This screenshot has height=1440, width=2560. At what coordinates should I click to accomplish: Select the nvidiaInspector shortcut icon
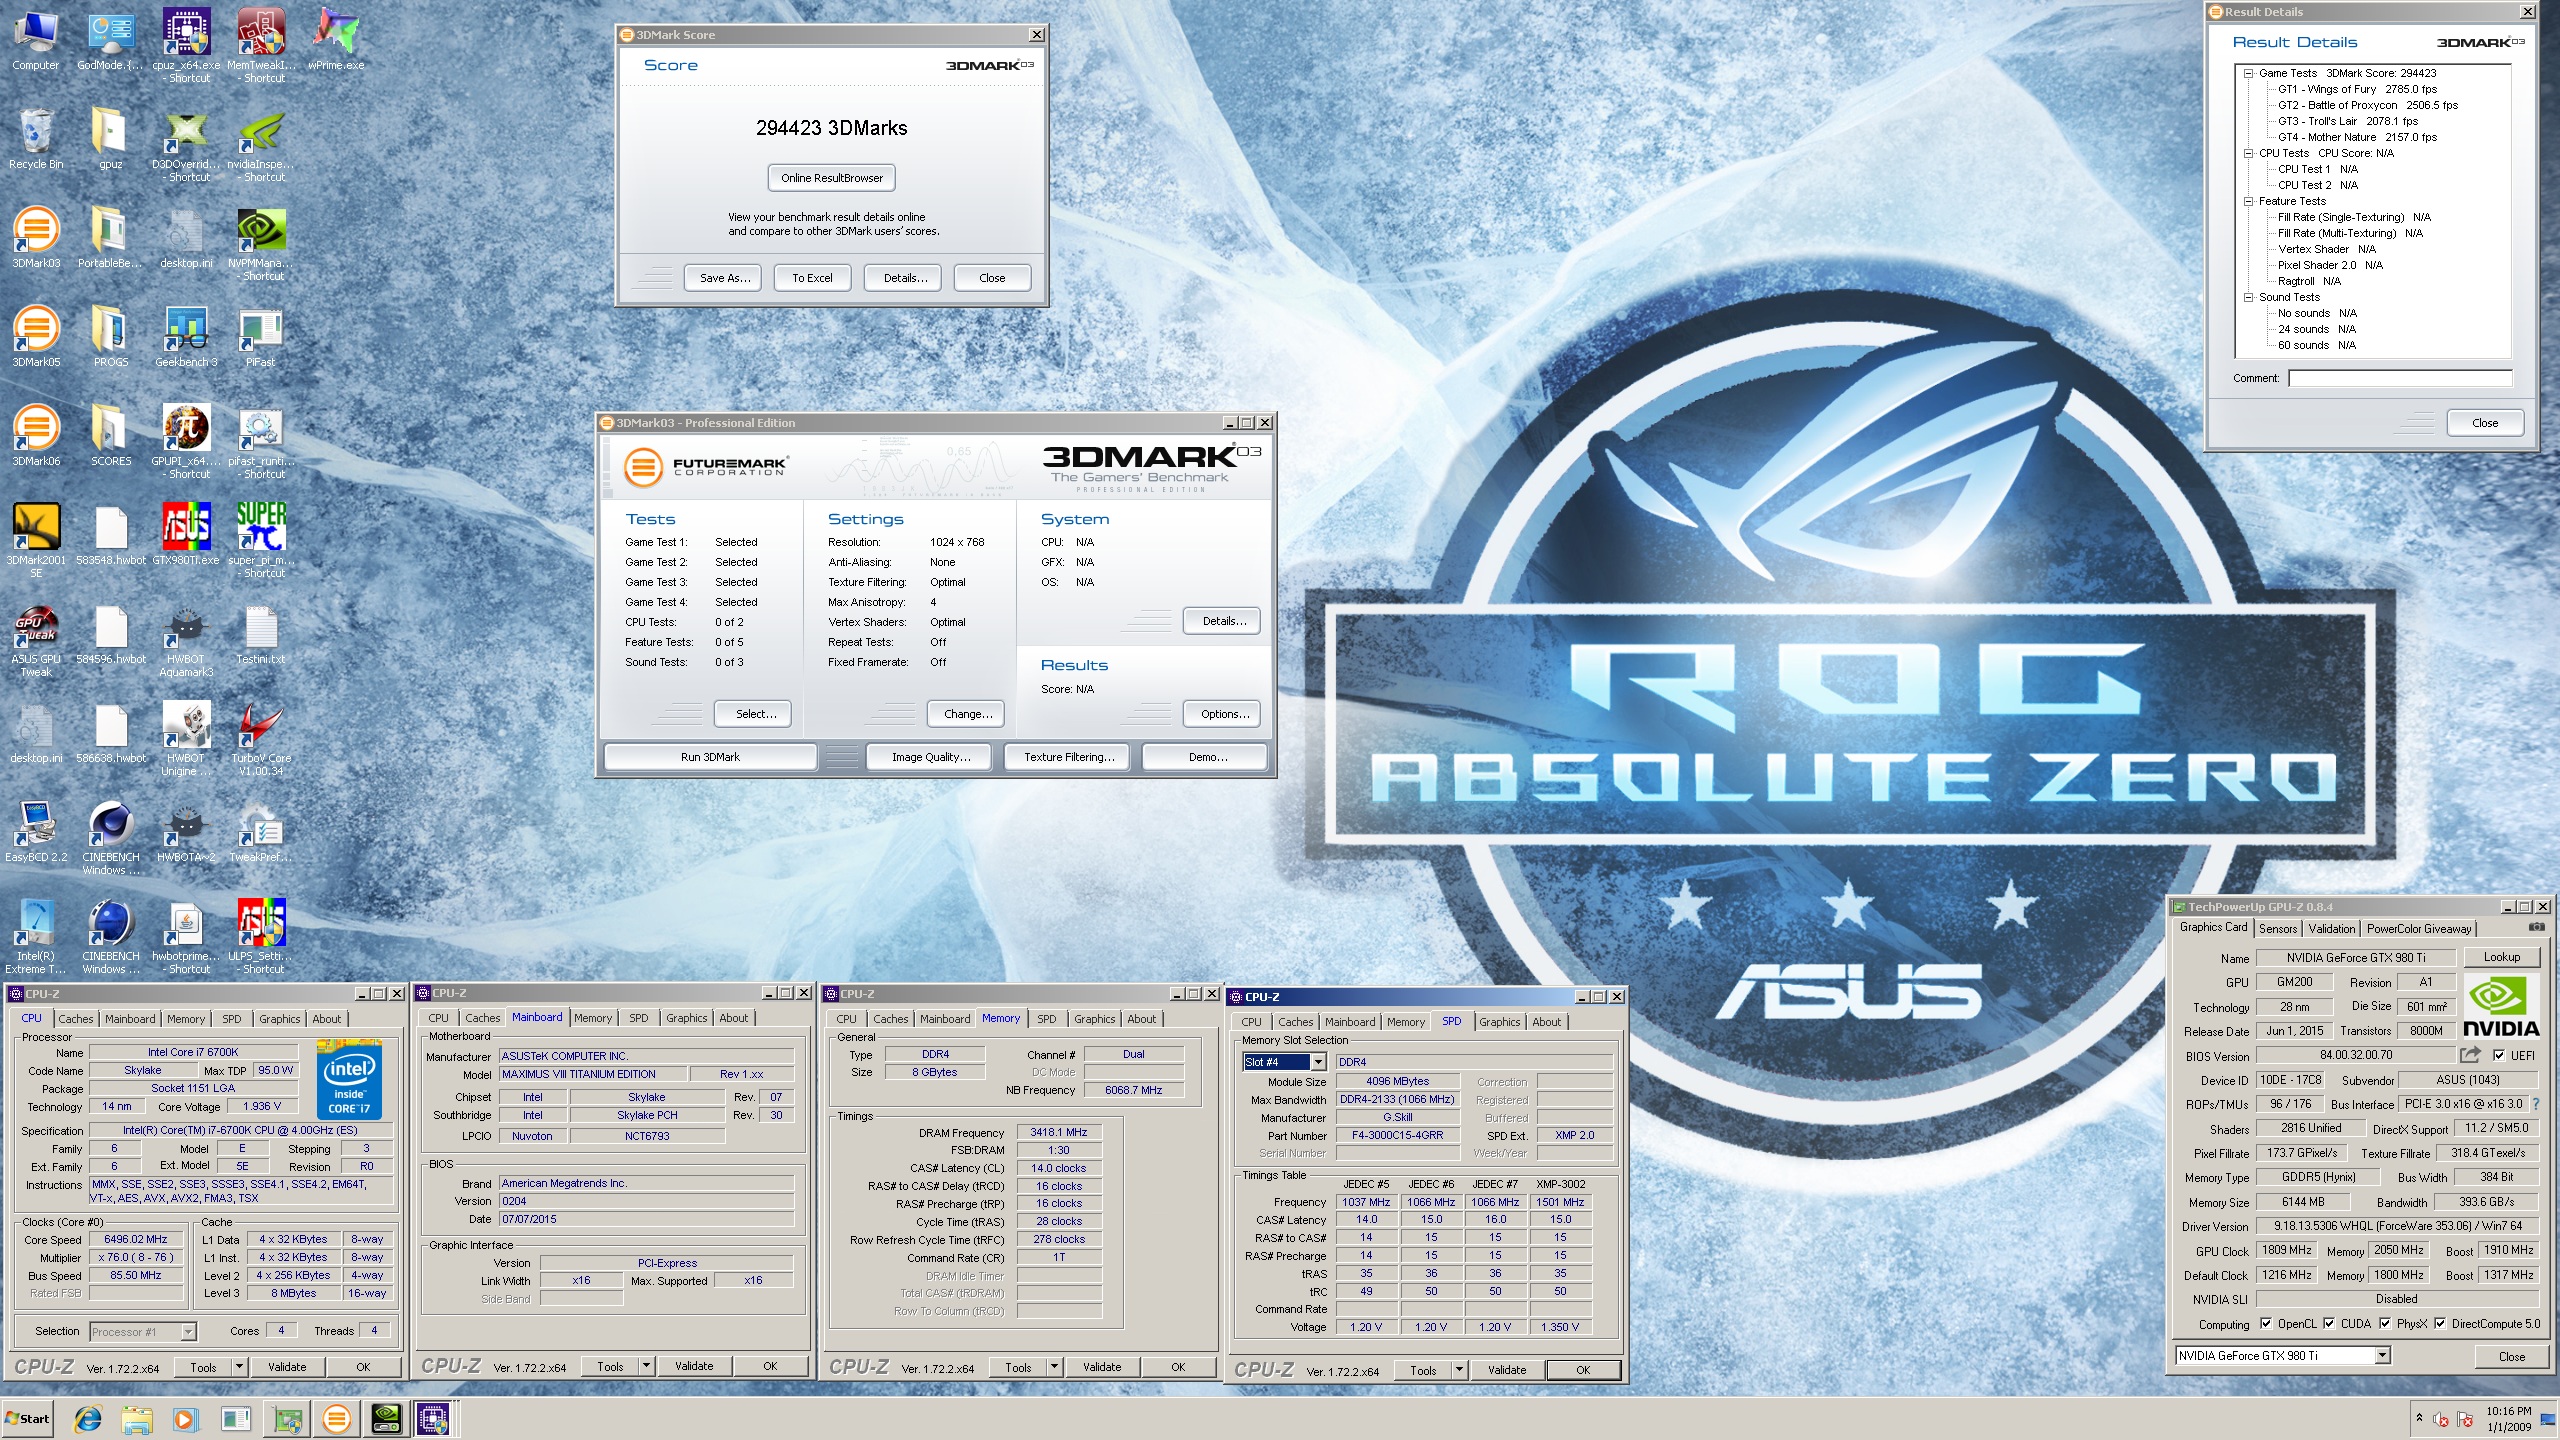261,145
